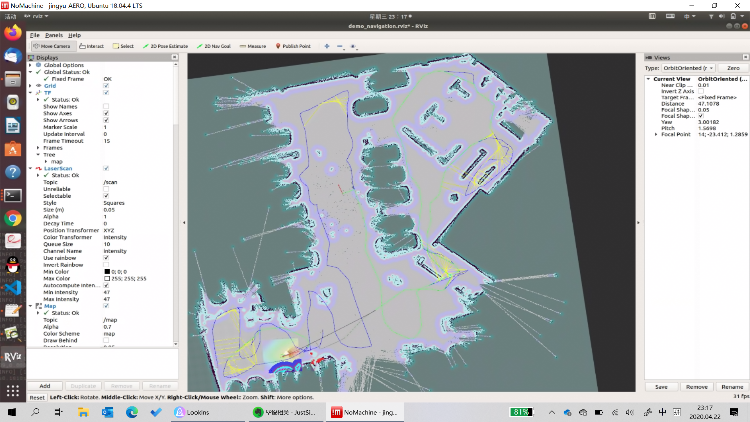The width and height of the screenshot is (750, 422).
Task: Open Firefox from the Ubuntu dock
Action: pyautogui.click(x=12, y=34)
